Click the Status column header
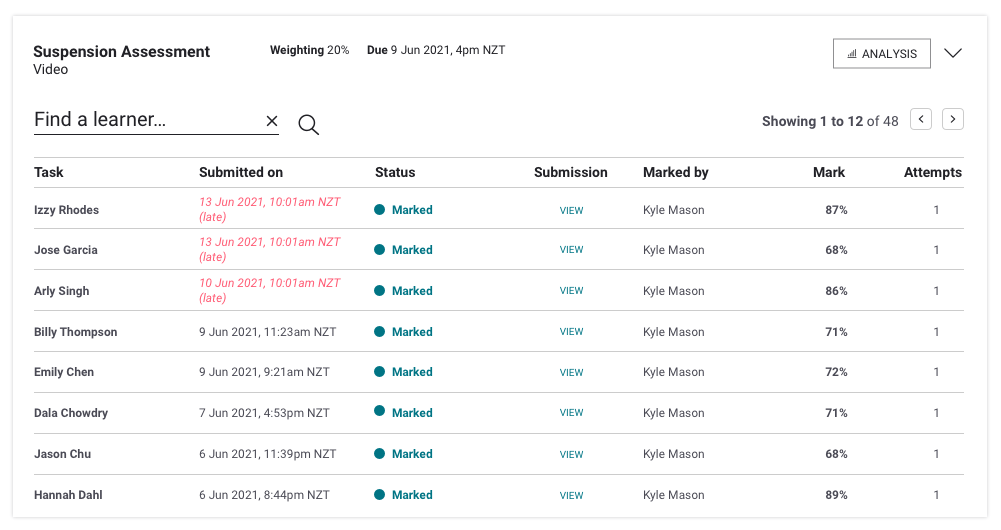 (395, 172)
